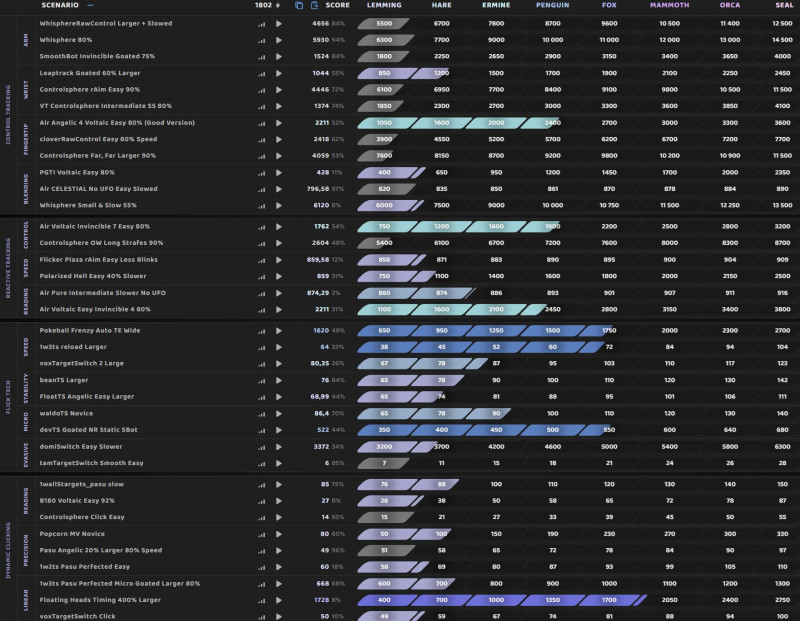Open stats icon for Pasu Angelic 20% Larger

coord(262,551)
